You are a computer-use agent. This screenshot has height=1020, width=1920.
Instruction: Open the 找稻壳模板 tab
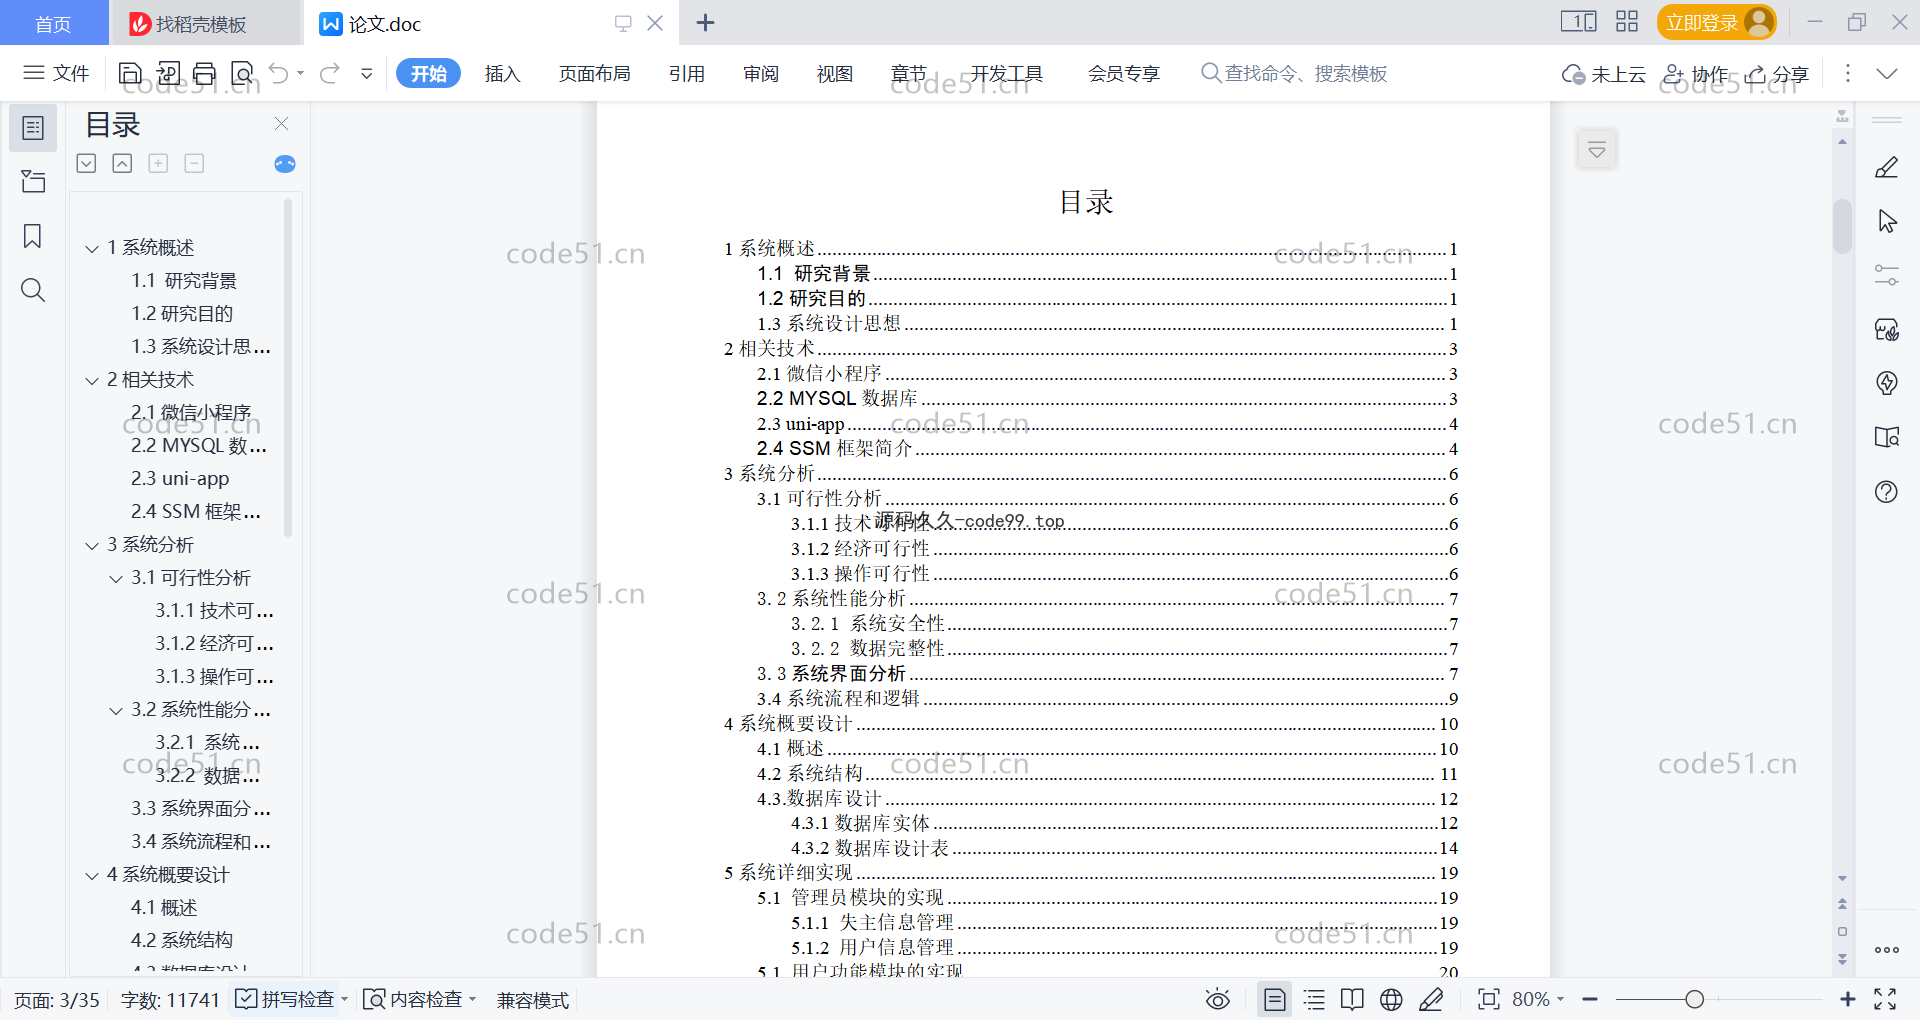tap(204, 23)
